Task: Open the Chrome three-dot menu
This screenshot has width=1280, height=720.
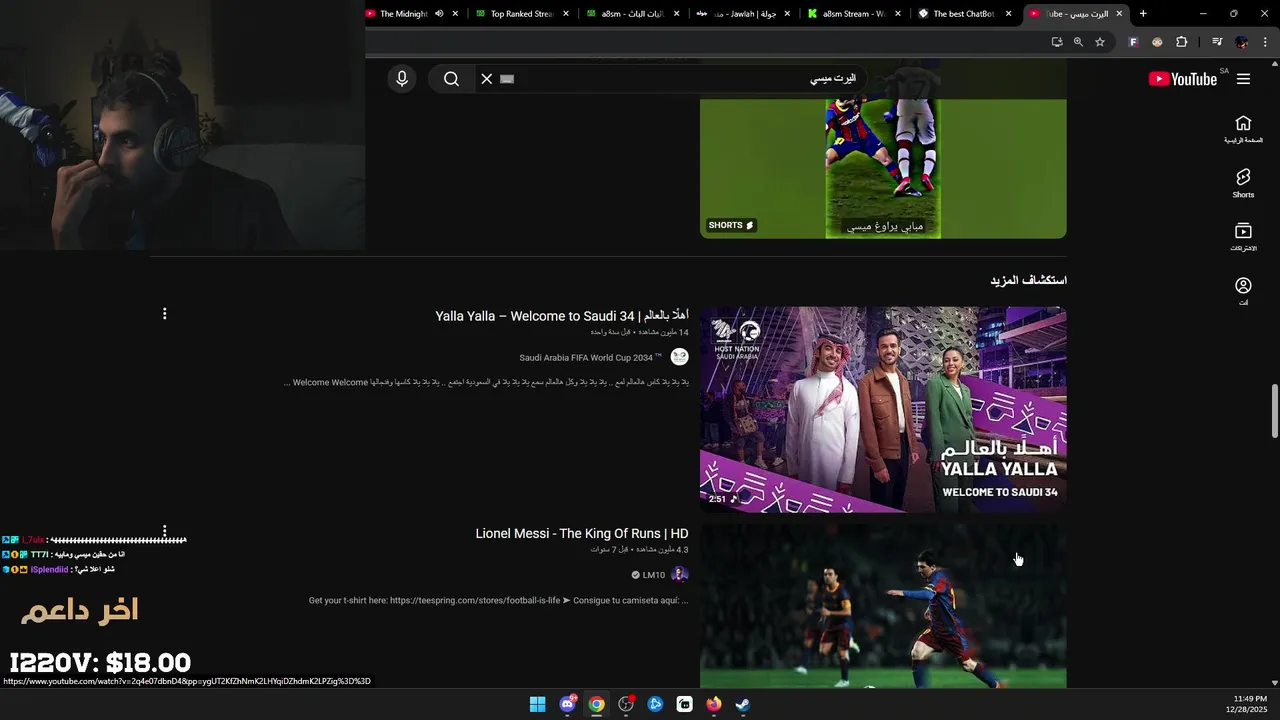Action: coord(1266,42)
